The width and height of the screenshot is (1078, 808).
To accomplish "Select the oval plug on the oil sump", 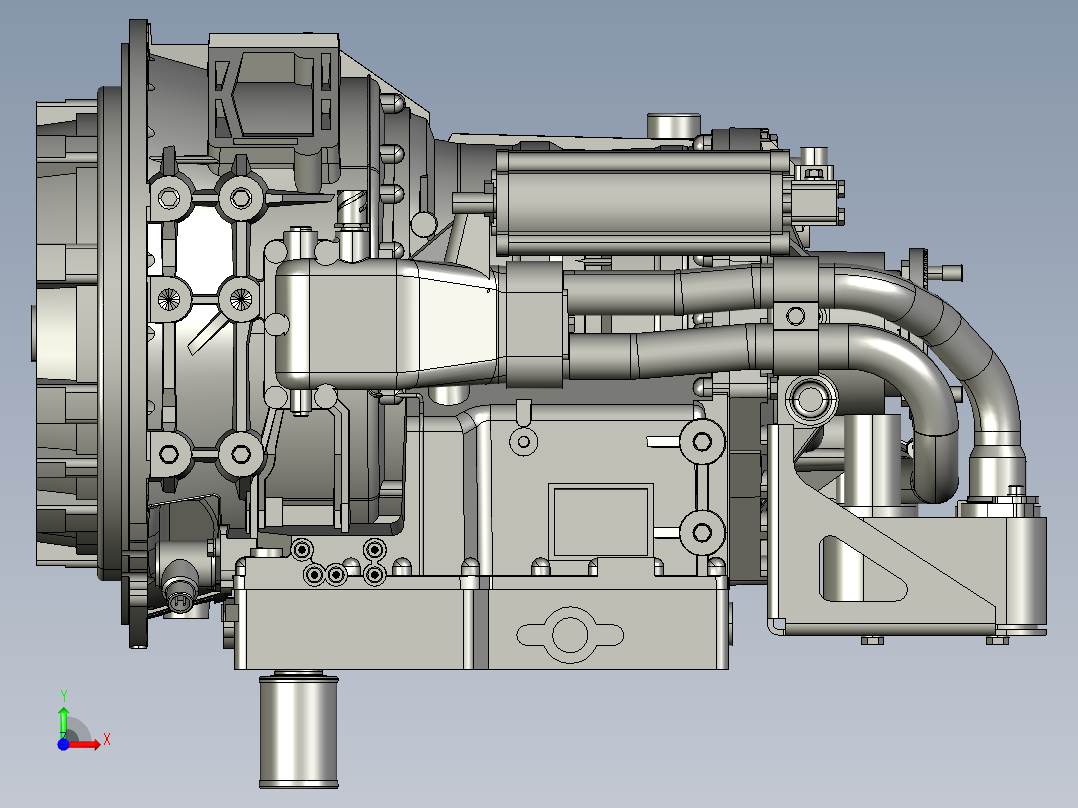I will pyautogui.click(x=570, y=634).
